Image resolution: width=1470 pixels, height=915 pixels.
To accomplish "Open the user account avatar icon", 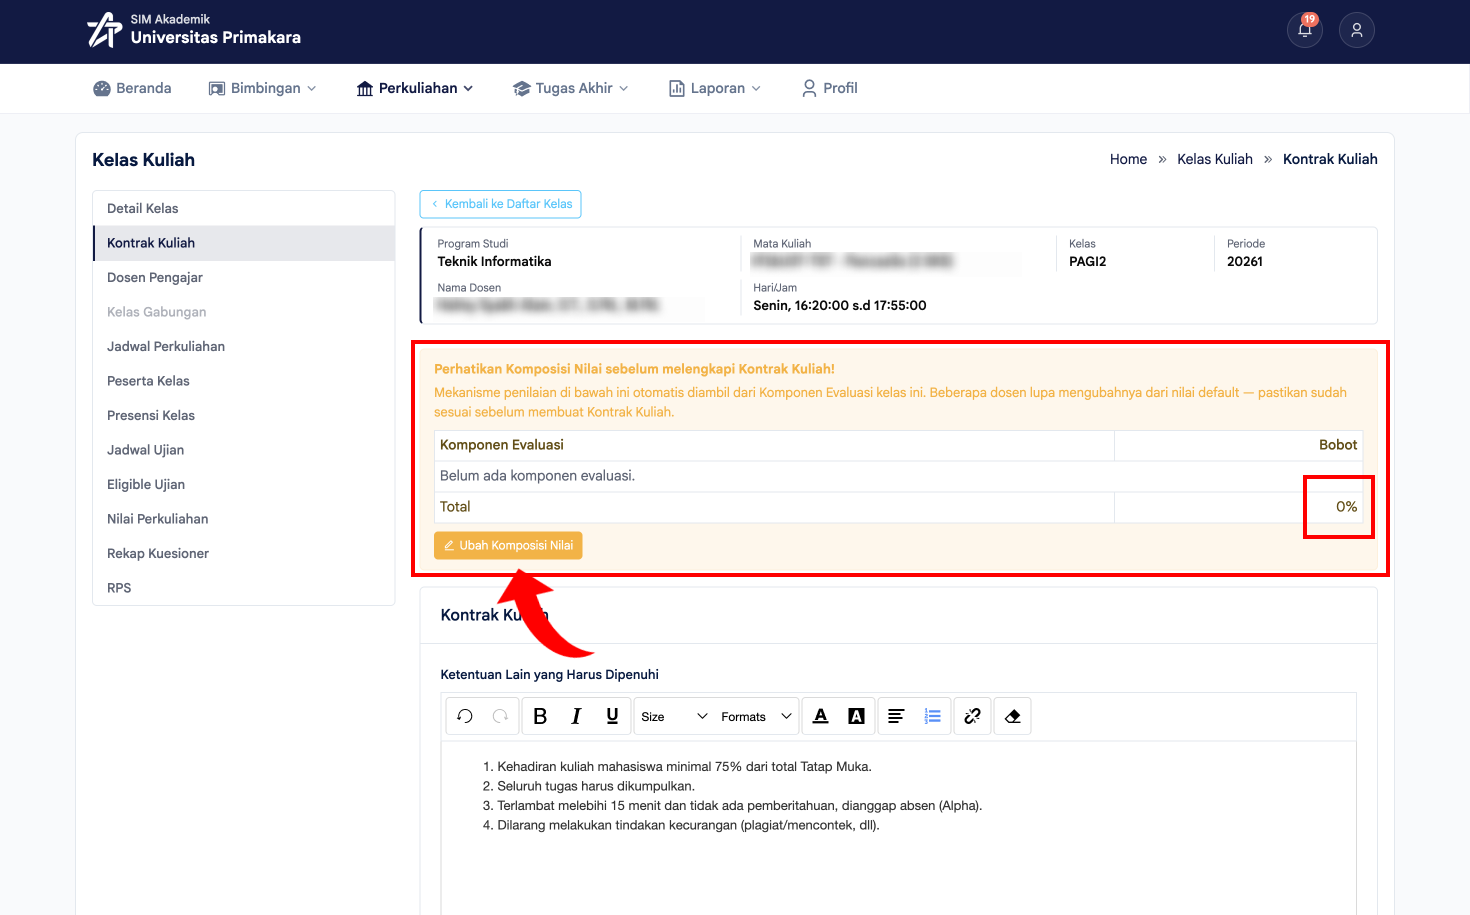I will pos(1357,30).
